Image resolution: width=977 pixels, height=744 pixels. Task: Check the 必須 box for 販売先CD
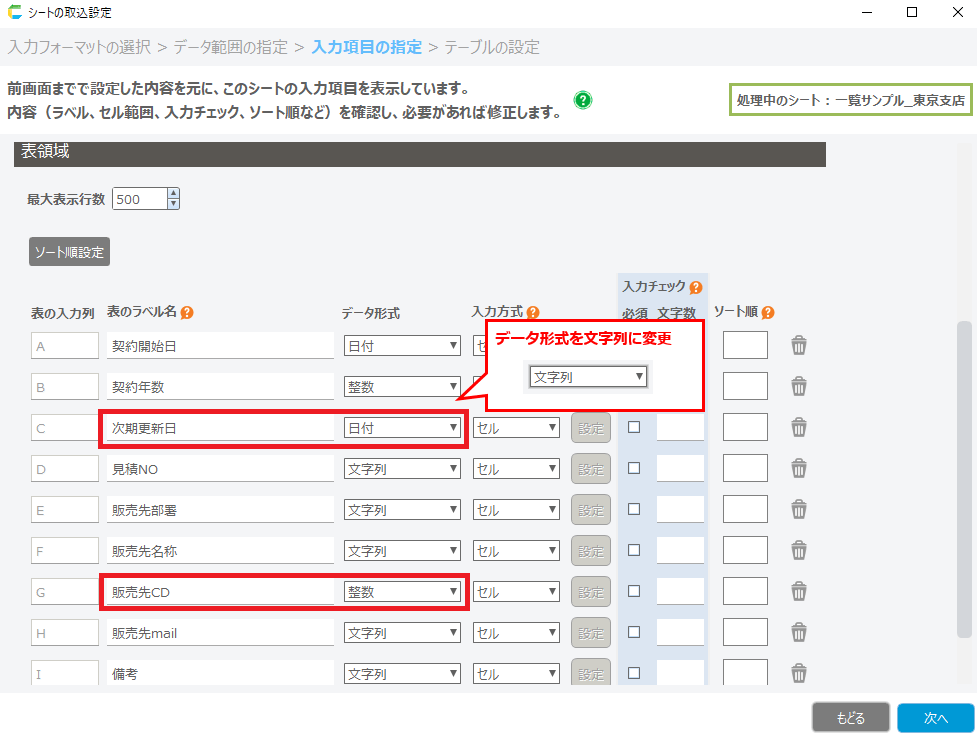pyautogui.click(x=633, y=591)
